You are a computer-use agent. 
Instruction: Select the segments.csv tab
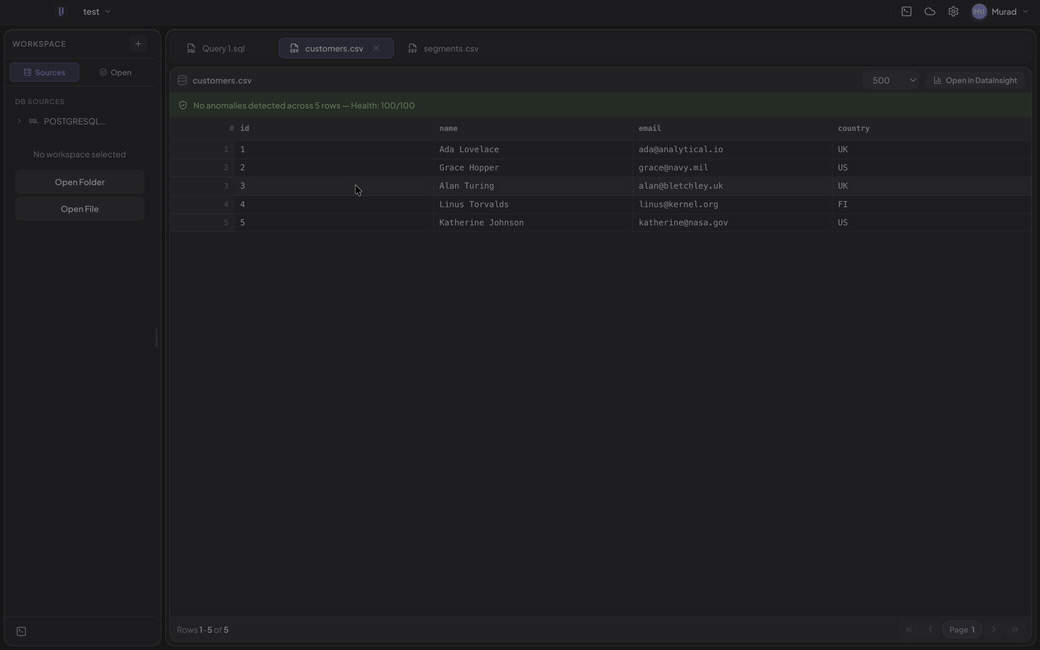click(444, 48)
